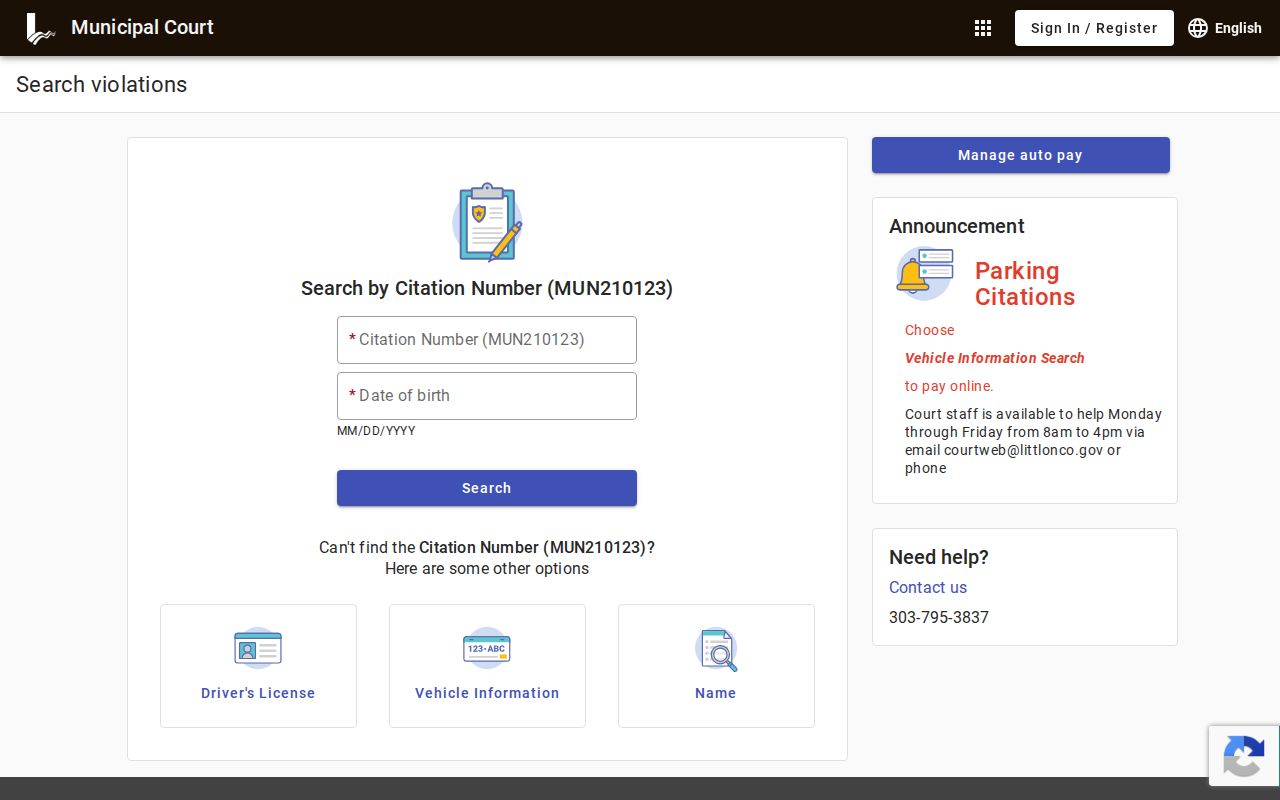Open the English language selector
The height and width of the screenshot is (800, 1280).
(x=1225, y=28)
